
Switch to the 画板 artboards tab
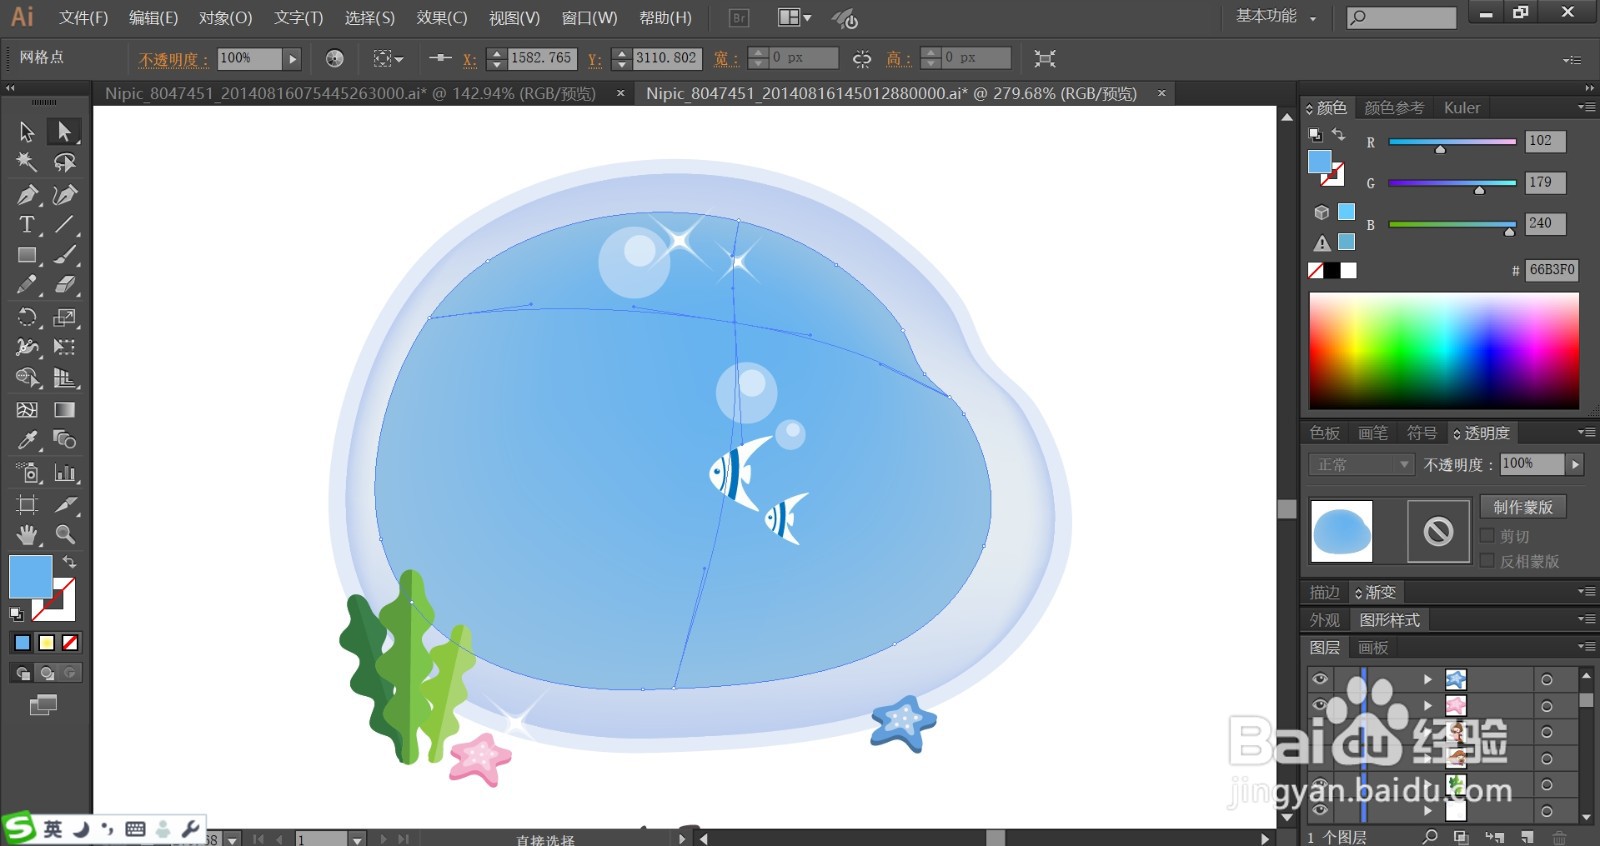1373,647
